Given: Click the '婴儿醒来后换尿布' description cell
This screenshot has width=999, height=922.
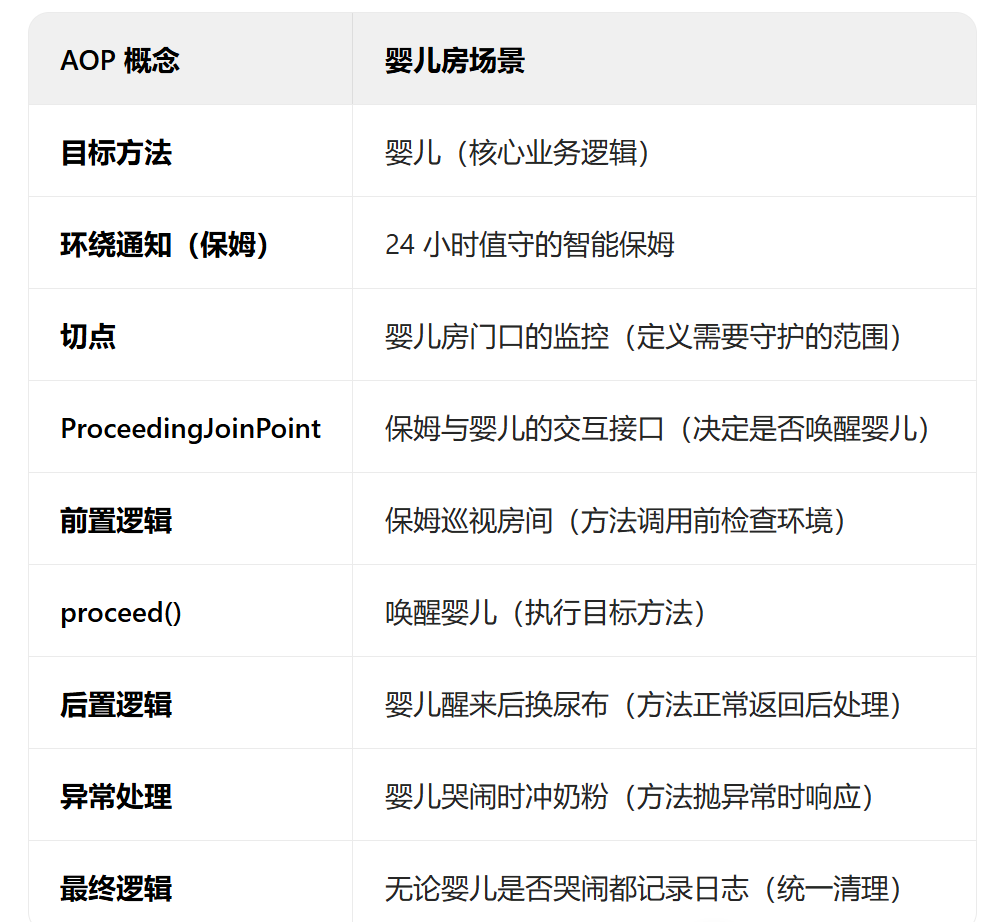Looking at the screenshot, I should click(x=665, y=703).
